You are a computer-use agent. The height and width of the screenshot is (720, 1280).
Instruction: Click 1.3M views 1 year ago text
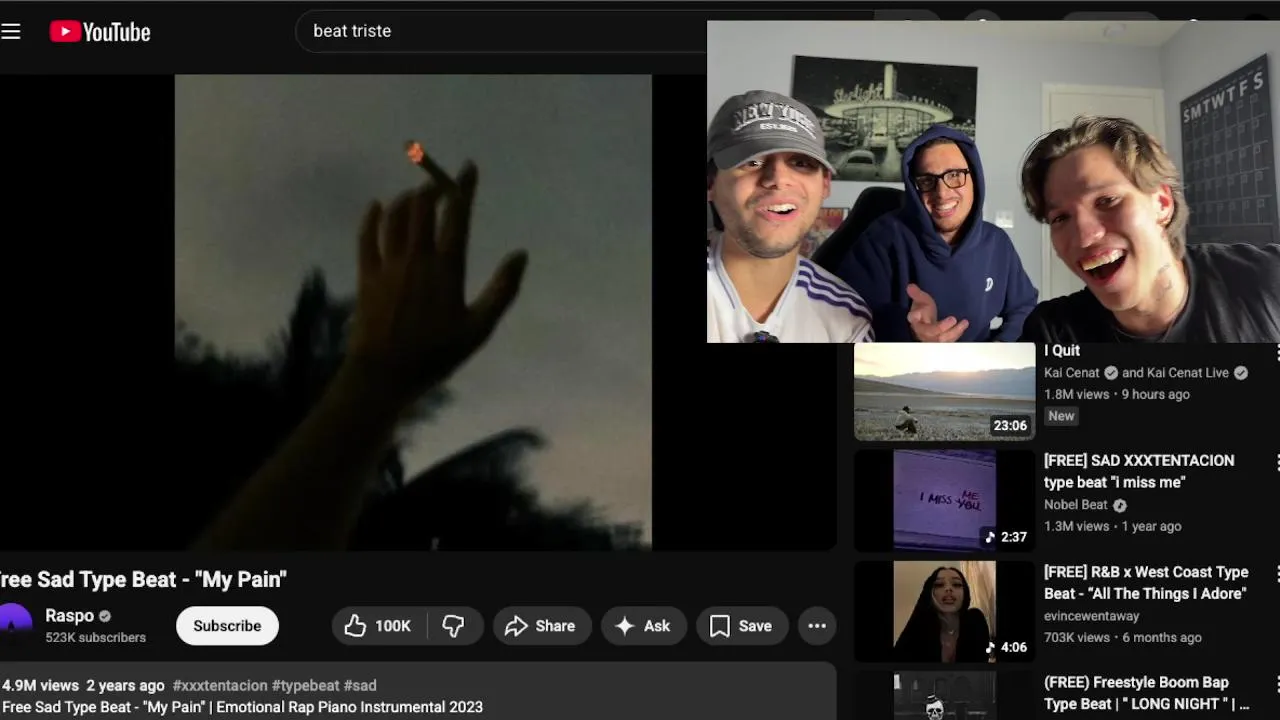1112,526
